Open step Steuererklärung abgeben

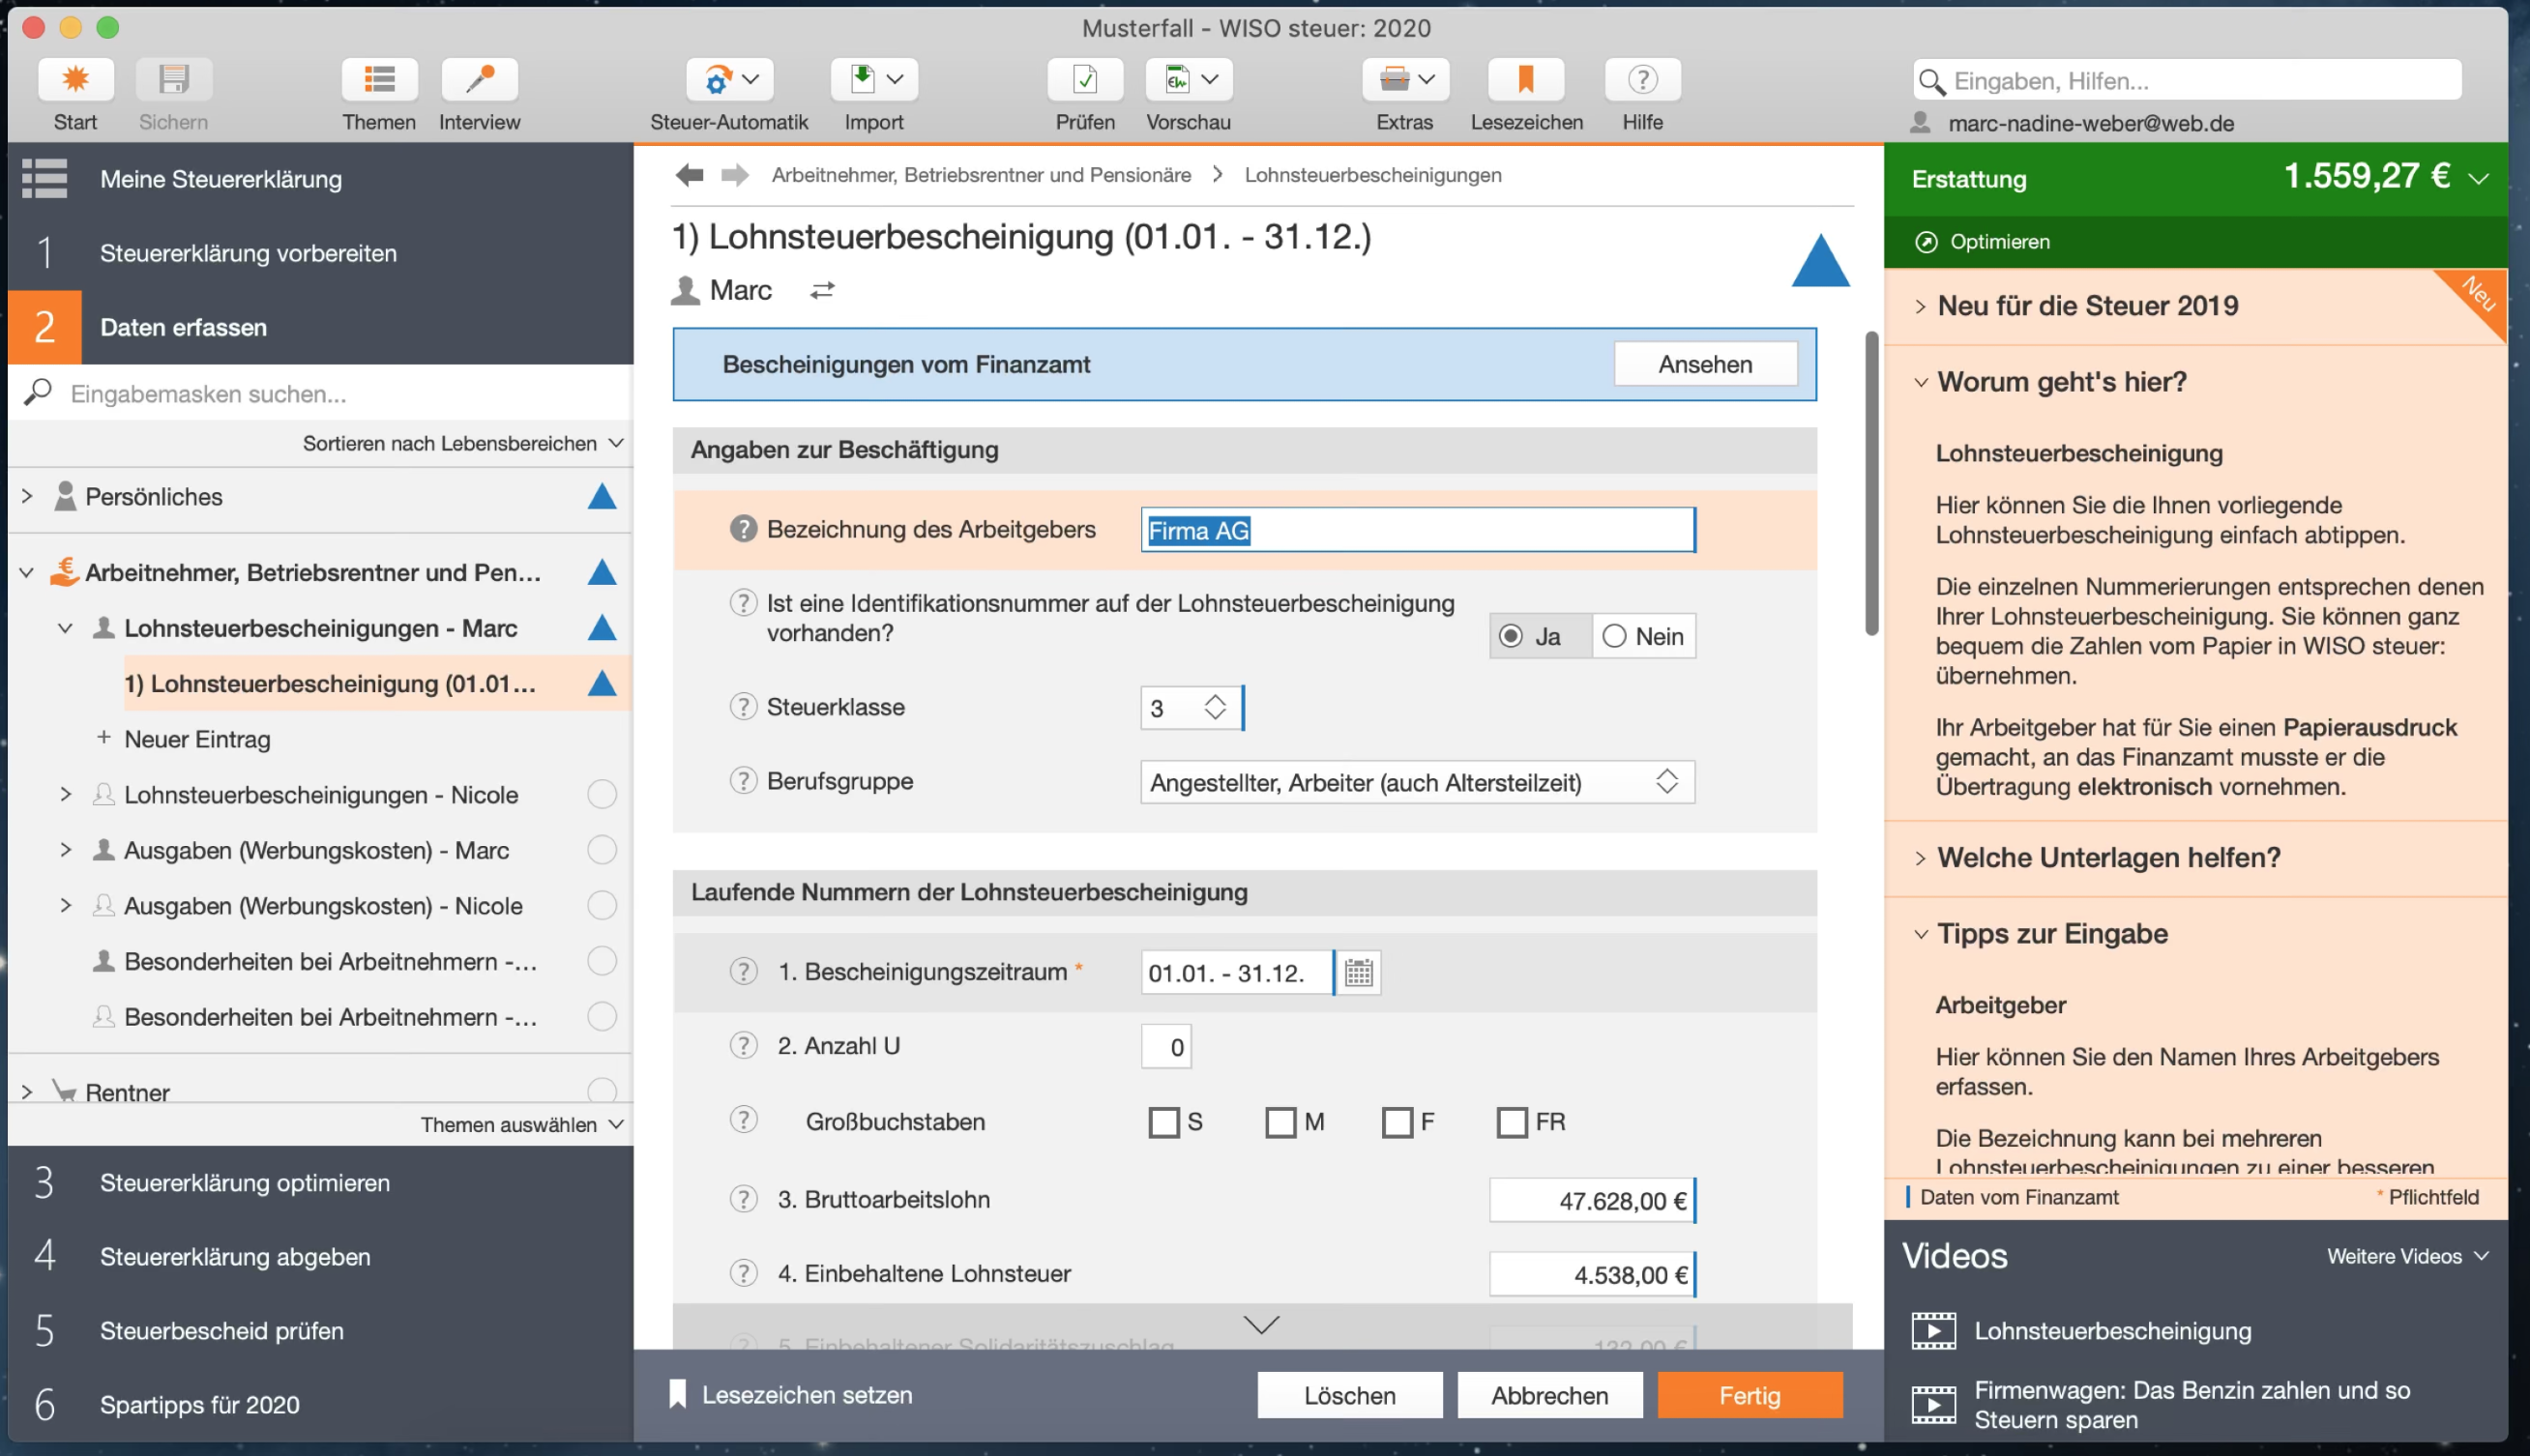235,1257
